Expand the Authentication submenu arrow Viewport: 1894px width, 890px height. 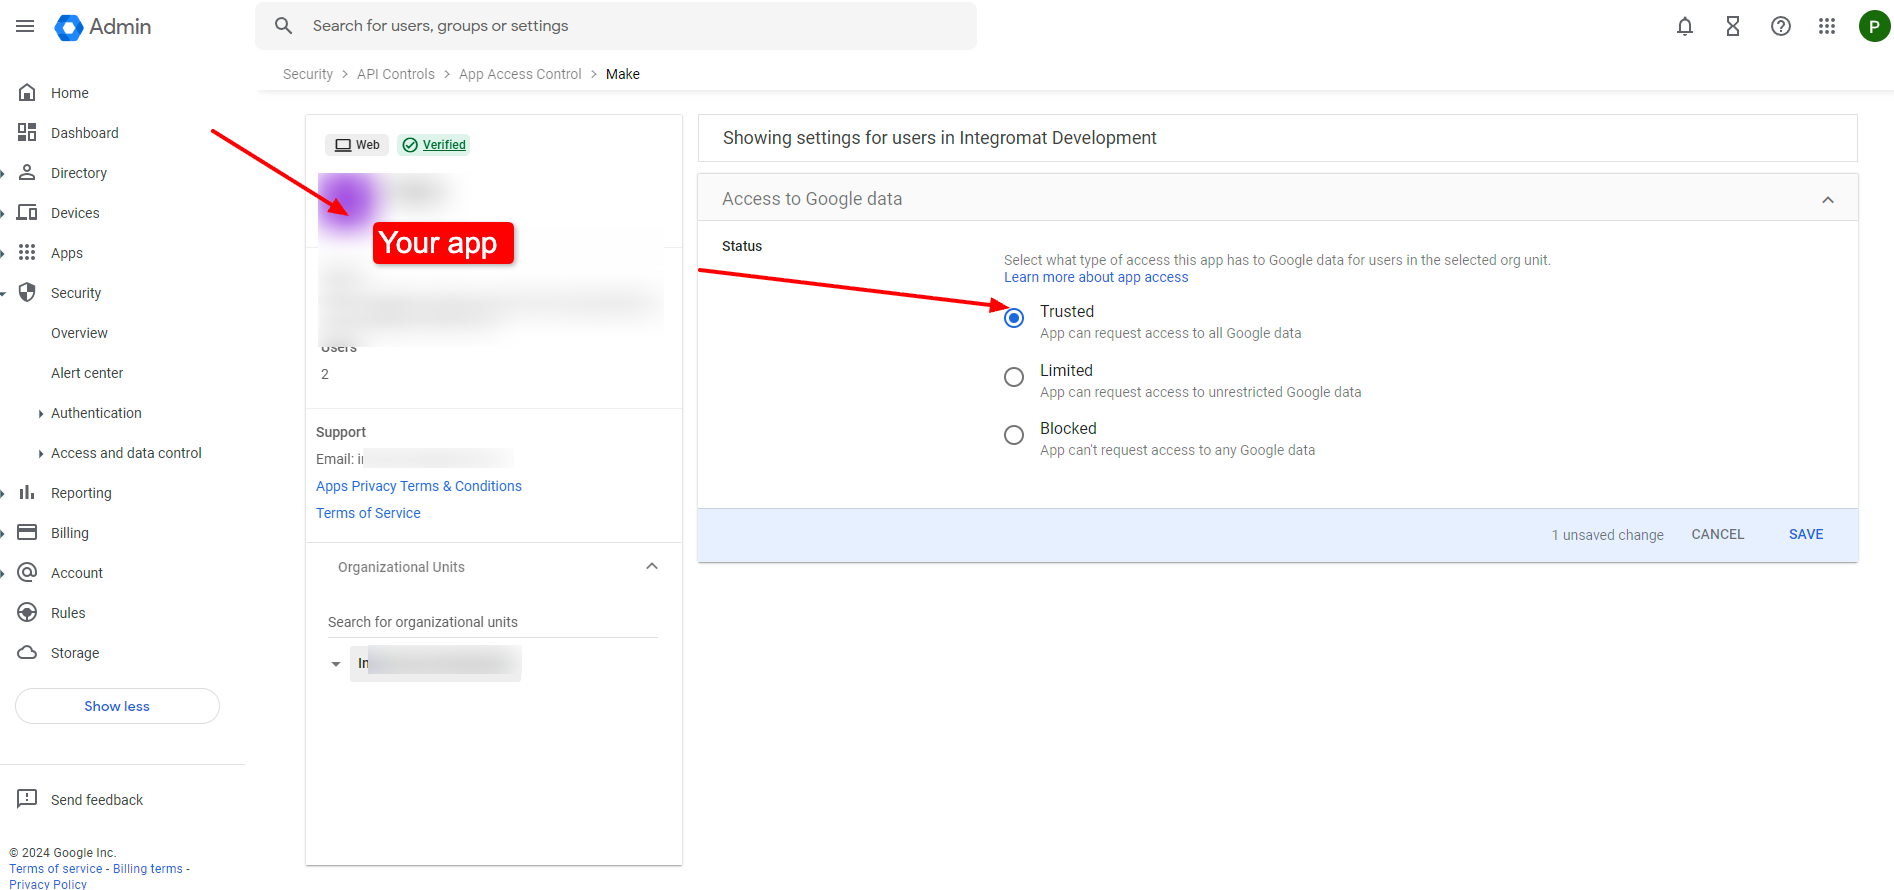click(40, 413)
